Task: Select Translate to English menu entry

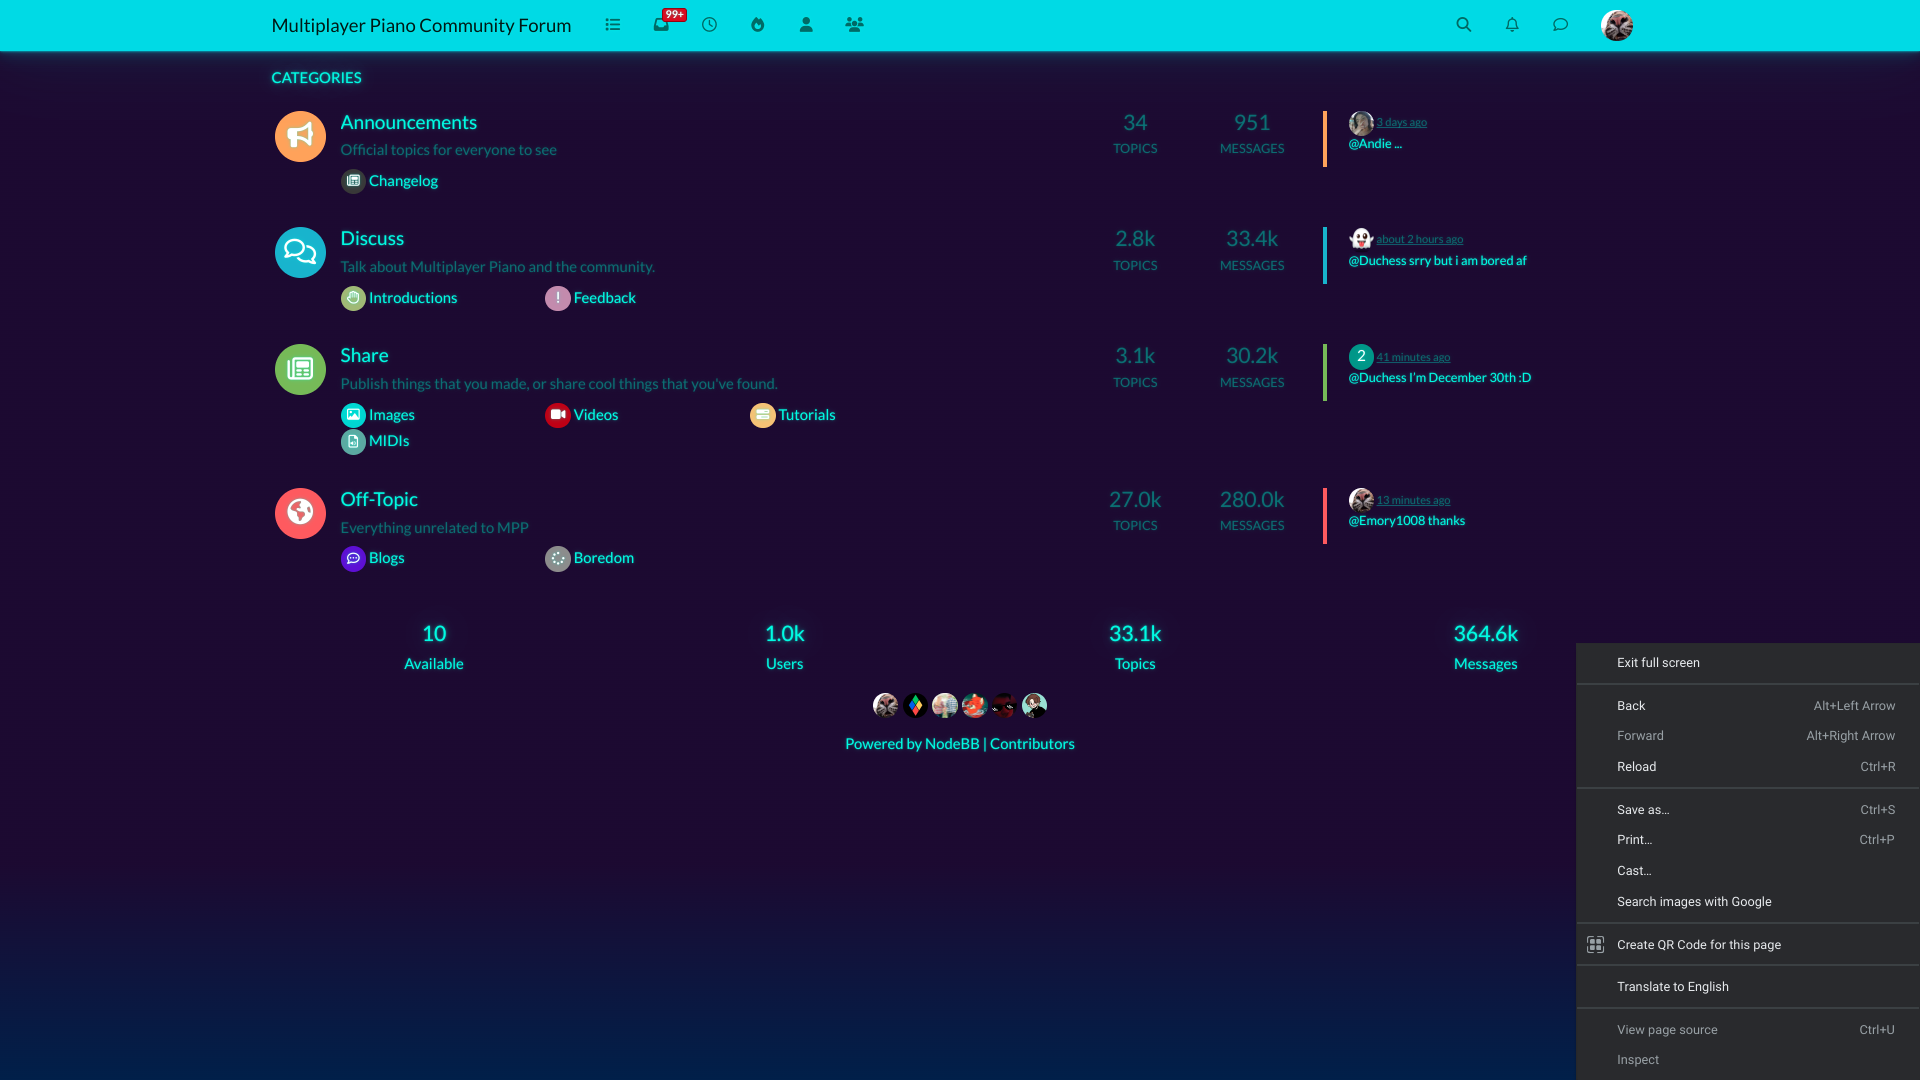Action: [x=1672, y=987]
